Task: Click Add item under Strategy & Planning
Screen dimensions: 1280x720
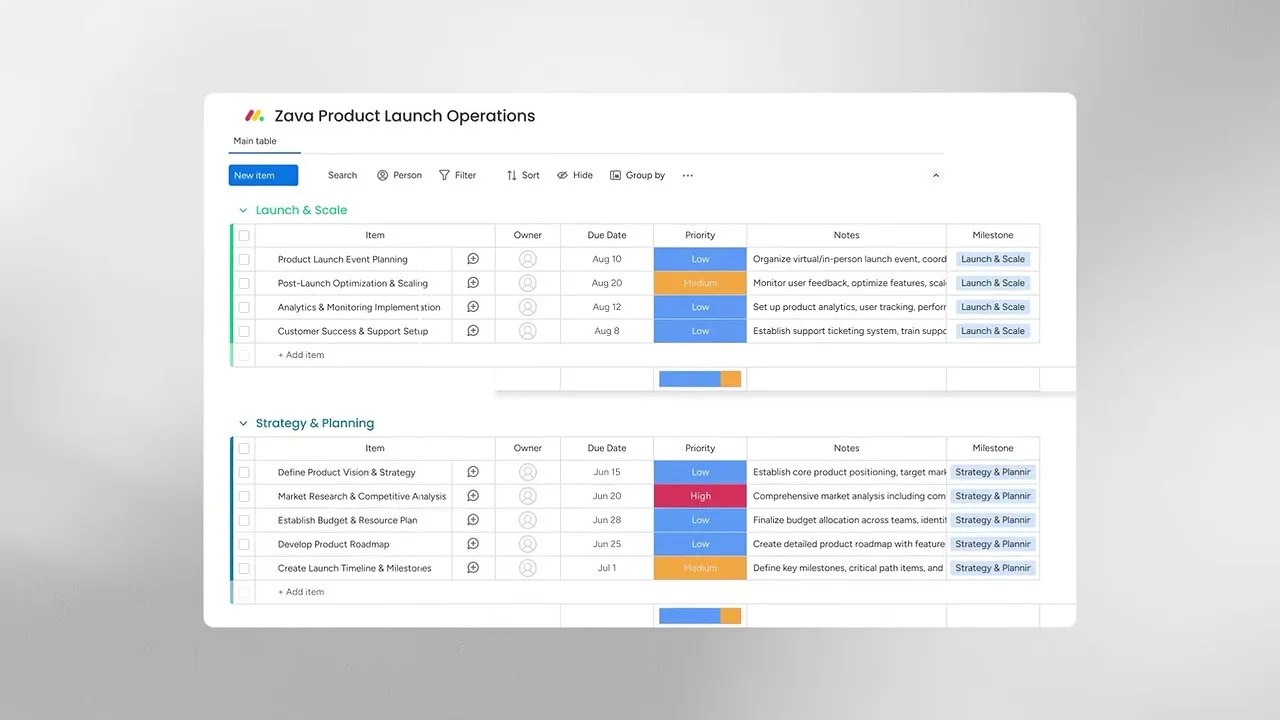Action: tap(301, 592)
